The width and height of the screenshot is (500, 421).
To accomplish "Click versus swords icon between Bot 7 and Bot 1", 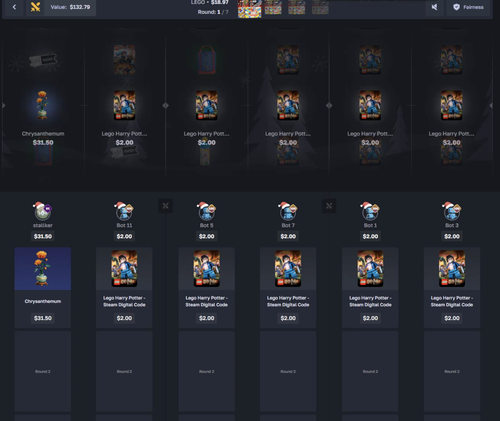I will click(329, 206).
